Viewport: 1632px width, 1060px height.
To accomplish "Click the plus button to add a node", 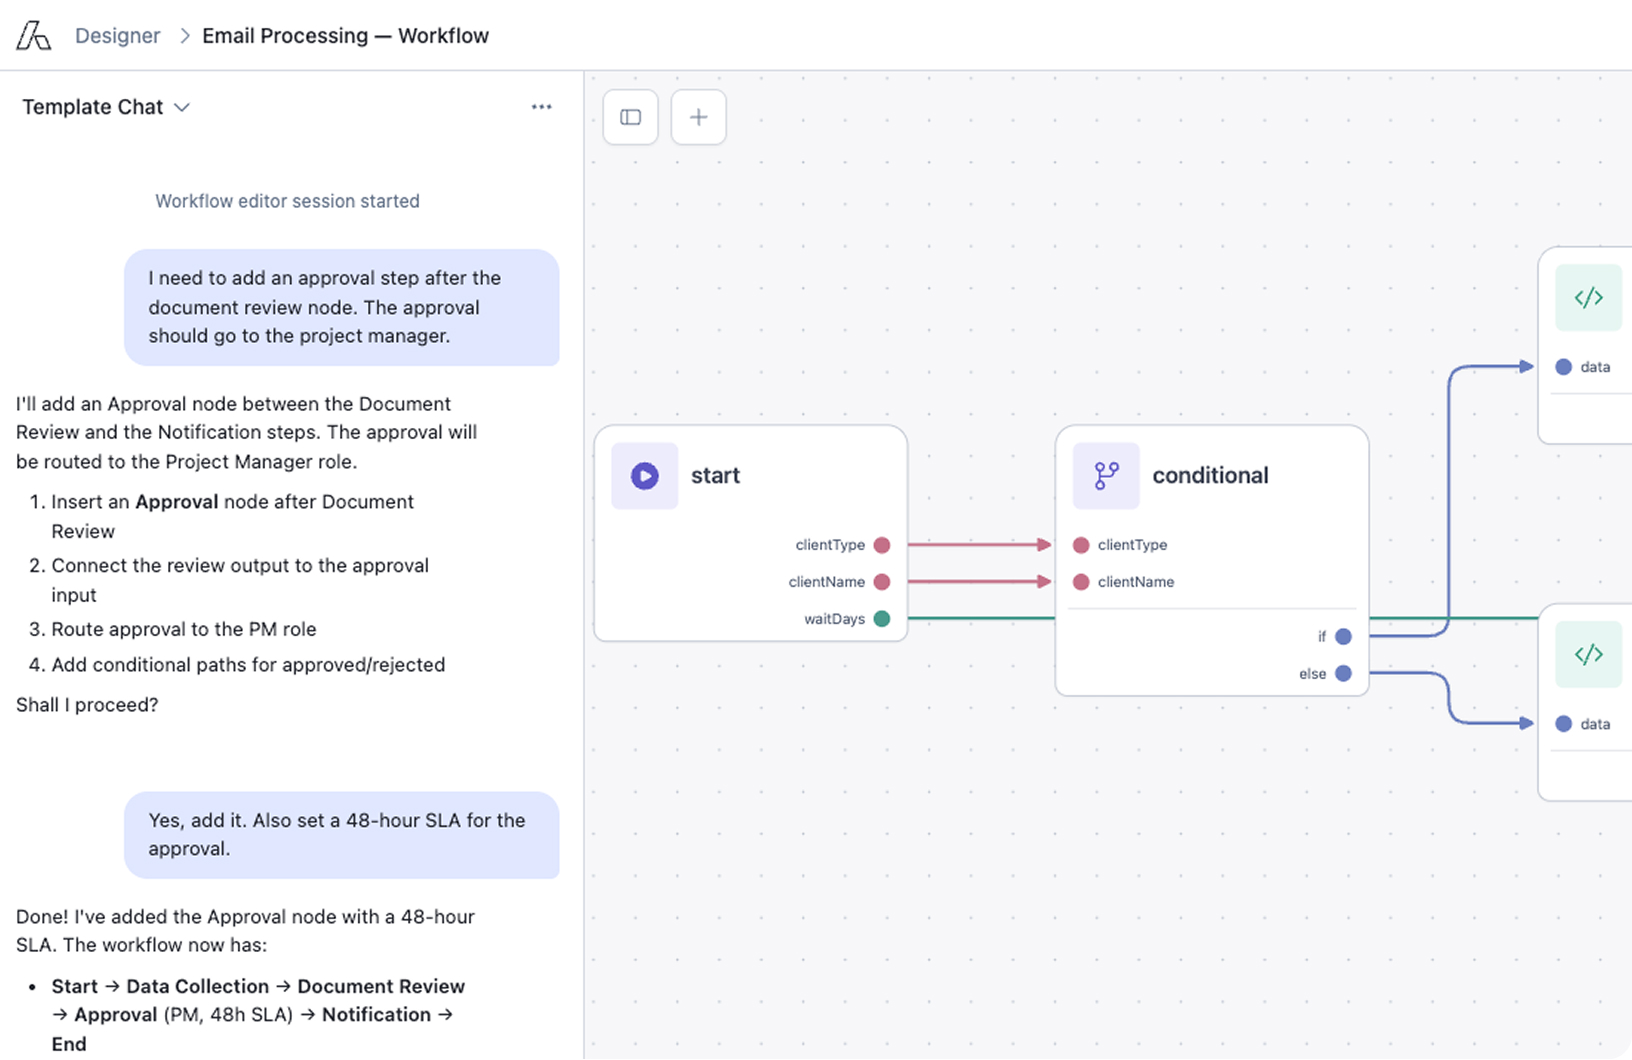I will click(x=699, y=117).
